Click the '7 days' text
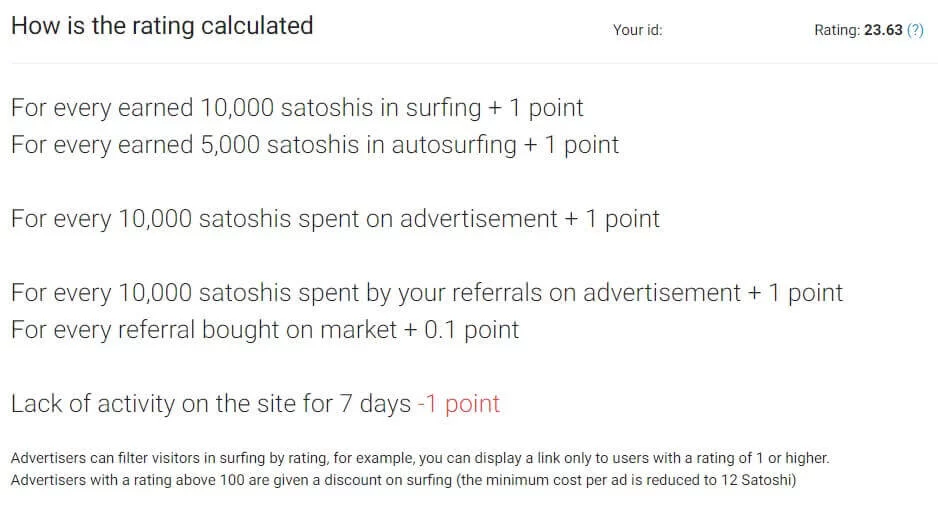The height and width of the screenshot is (511, 938). [x=376, y=404]
